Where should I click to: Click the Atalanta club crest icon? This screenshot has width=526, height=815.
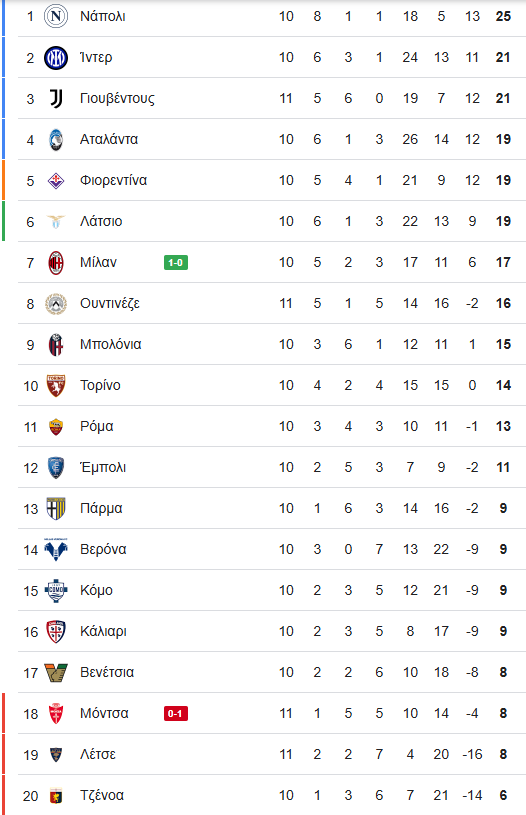(x=56, y=139)
